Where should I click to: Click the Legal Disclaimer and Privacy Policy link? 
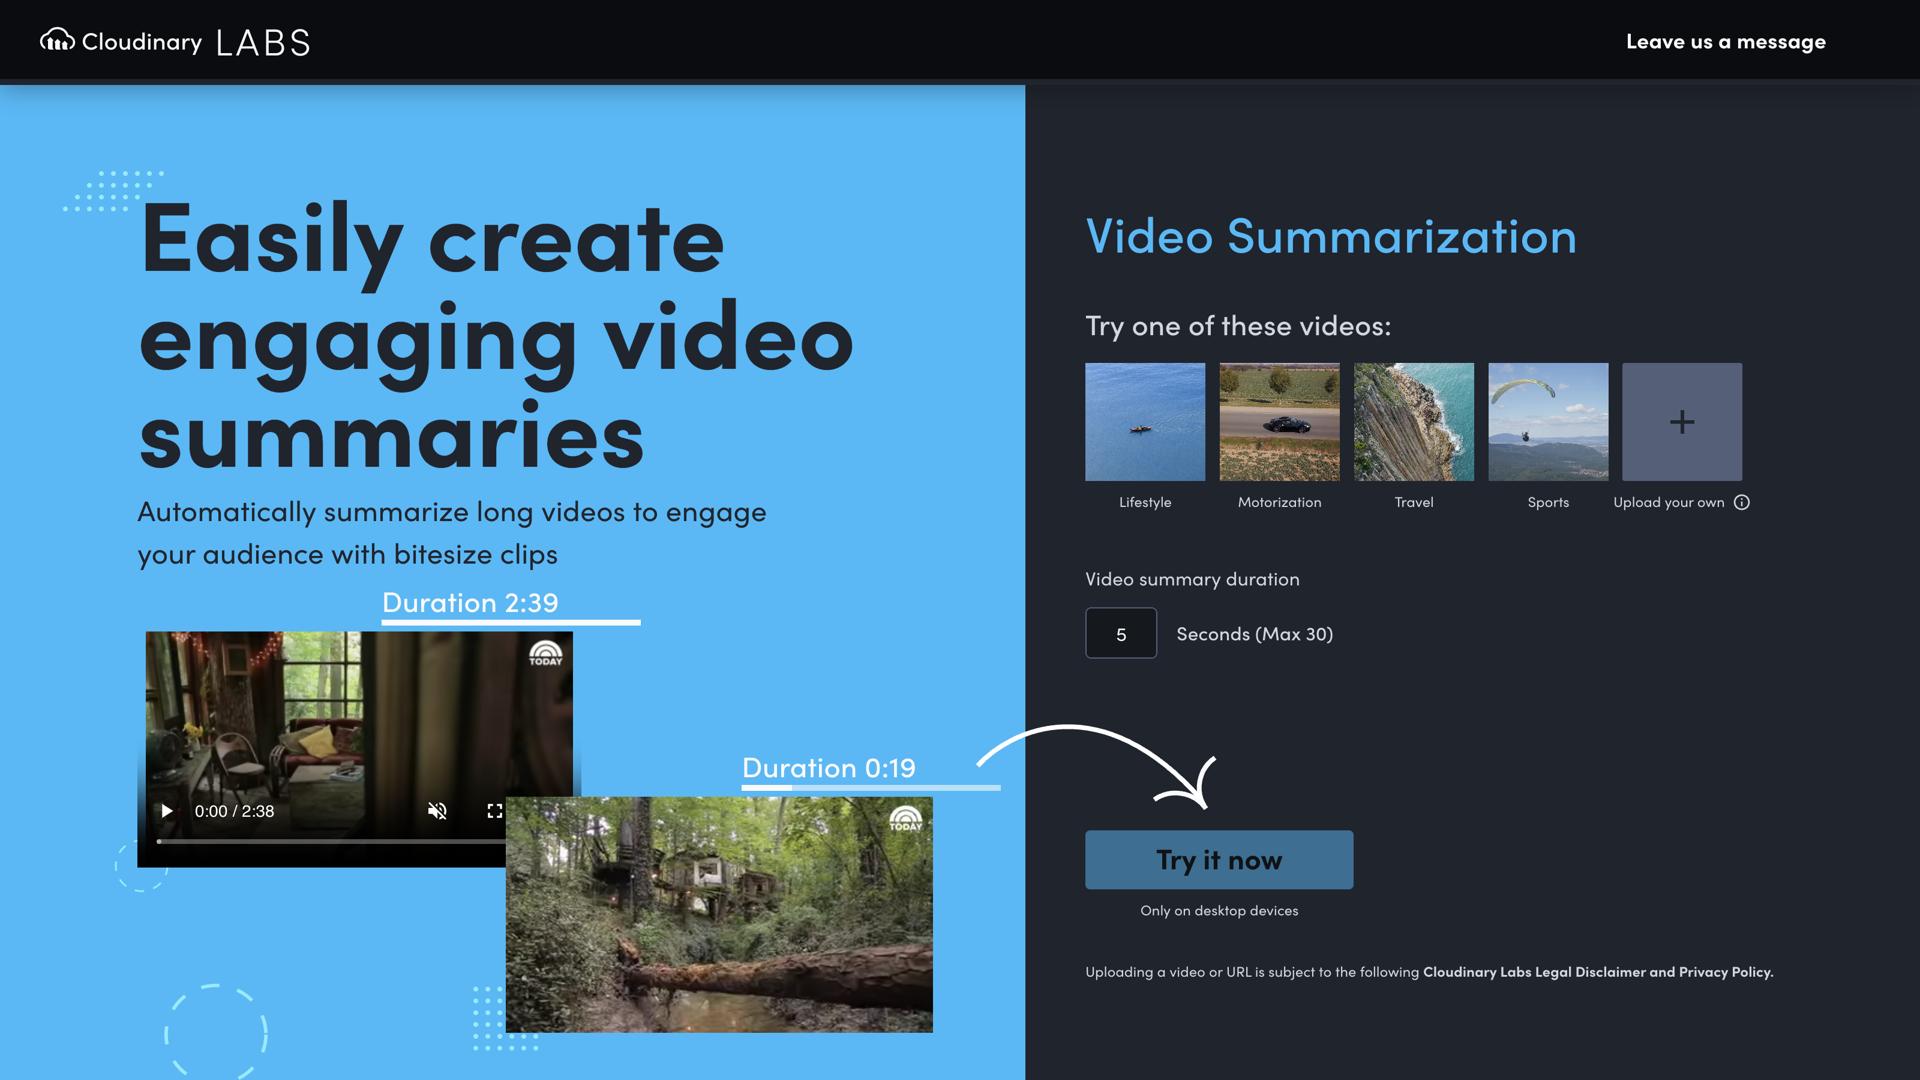(1597, 971)
